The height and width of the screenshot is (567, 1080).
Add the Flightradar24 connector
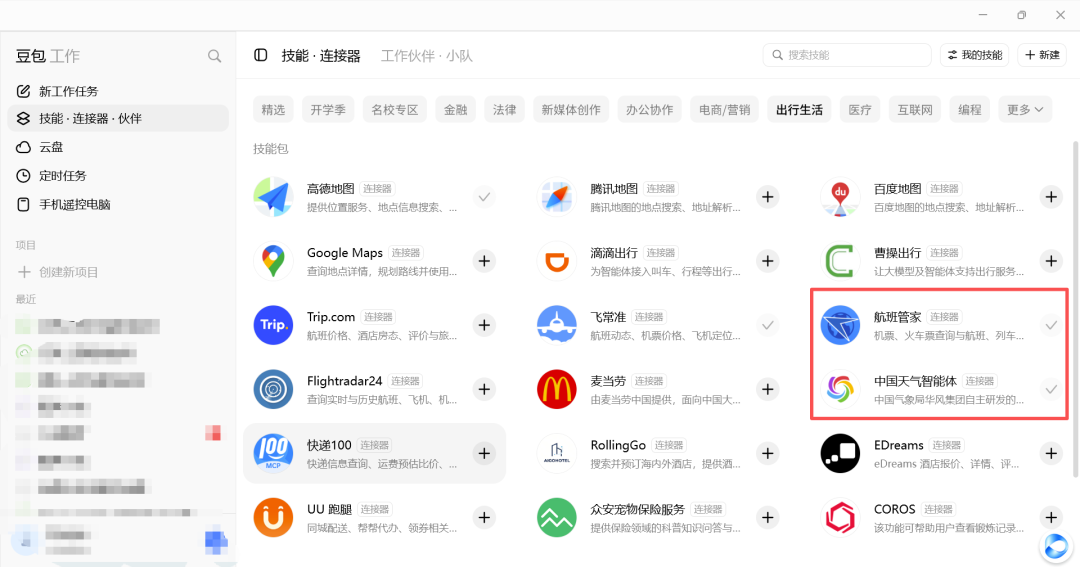pyautogui.click(x=484, y=389)
